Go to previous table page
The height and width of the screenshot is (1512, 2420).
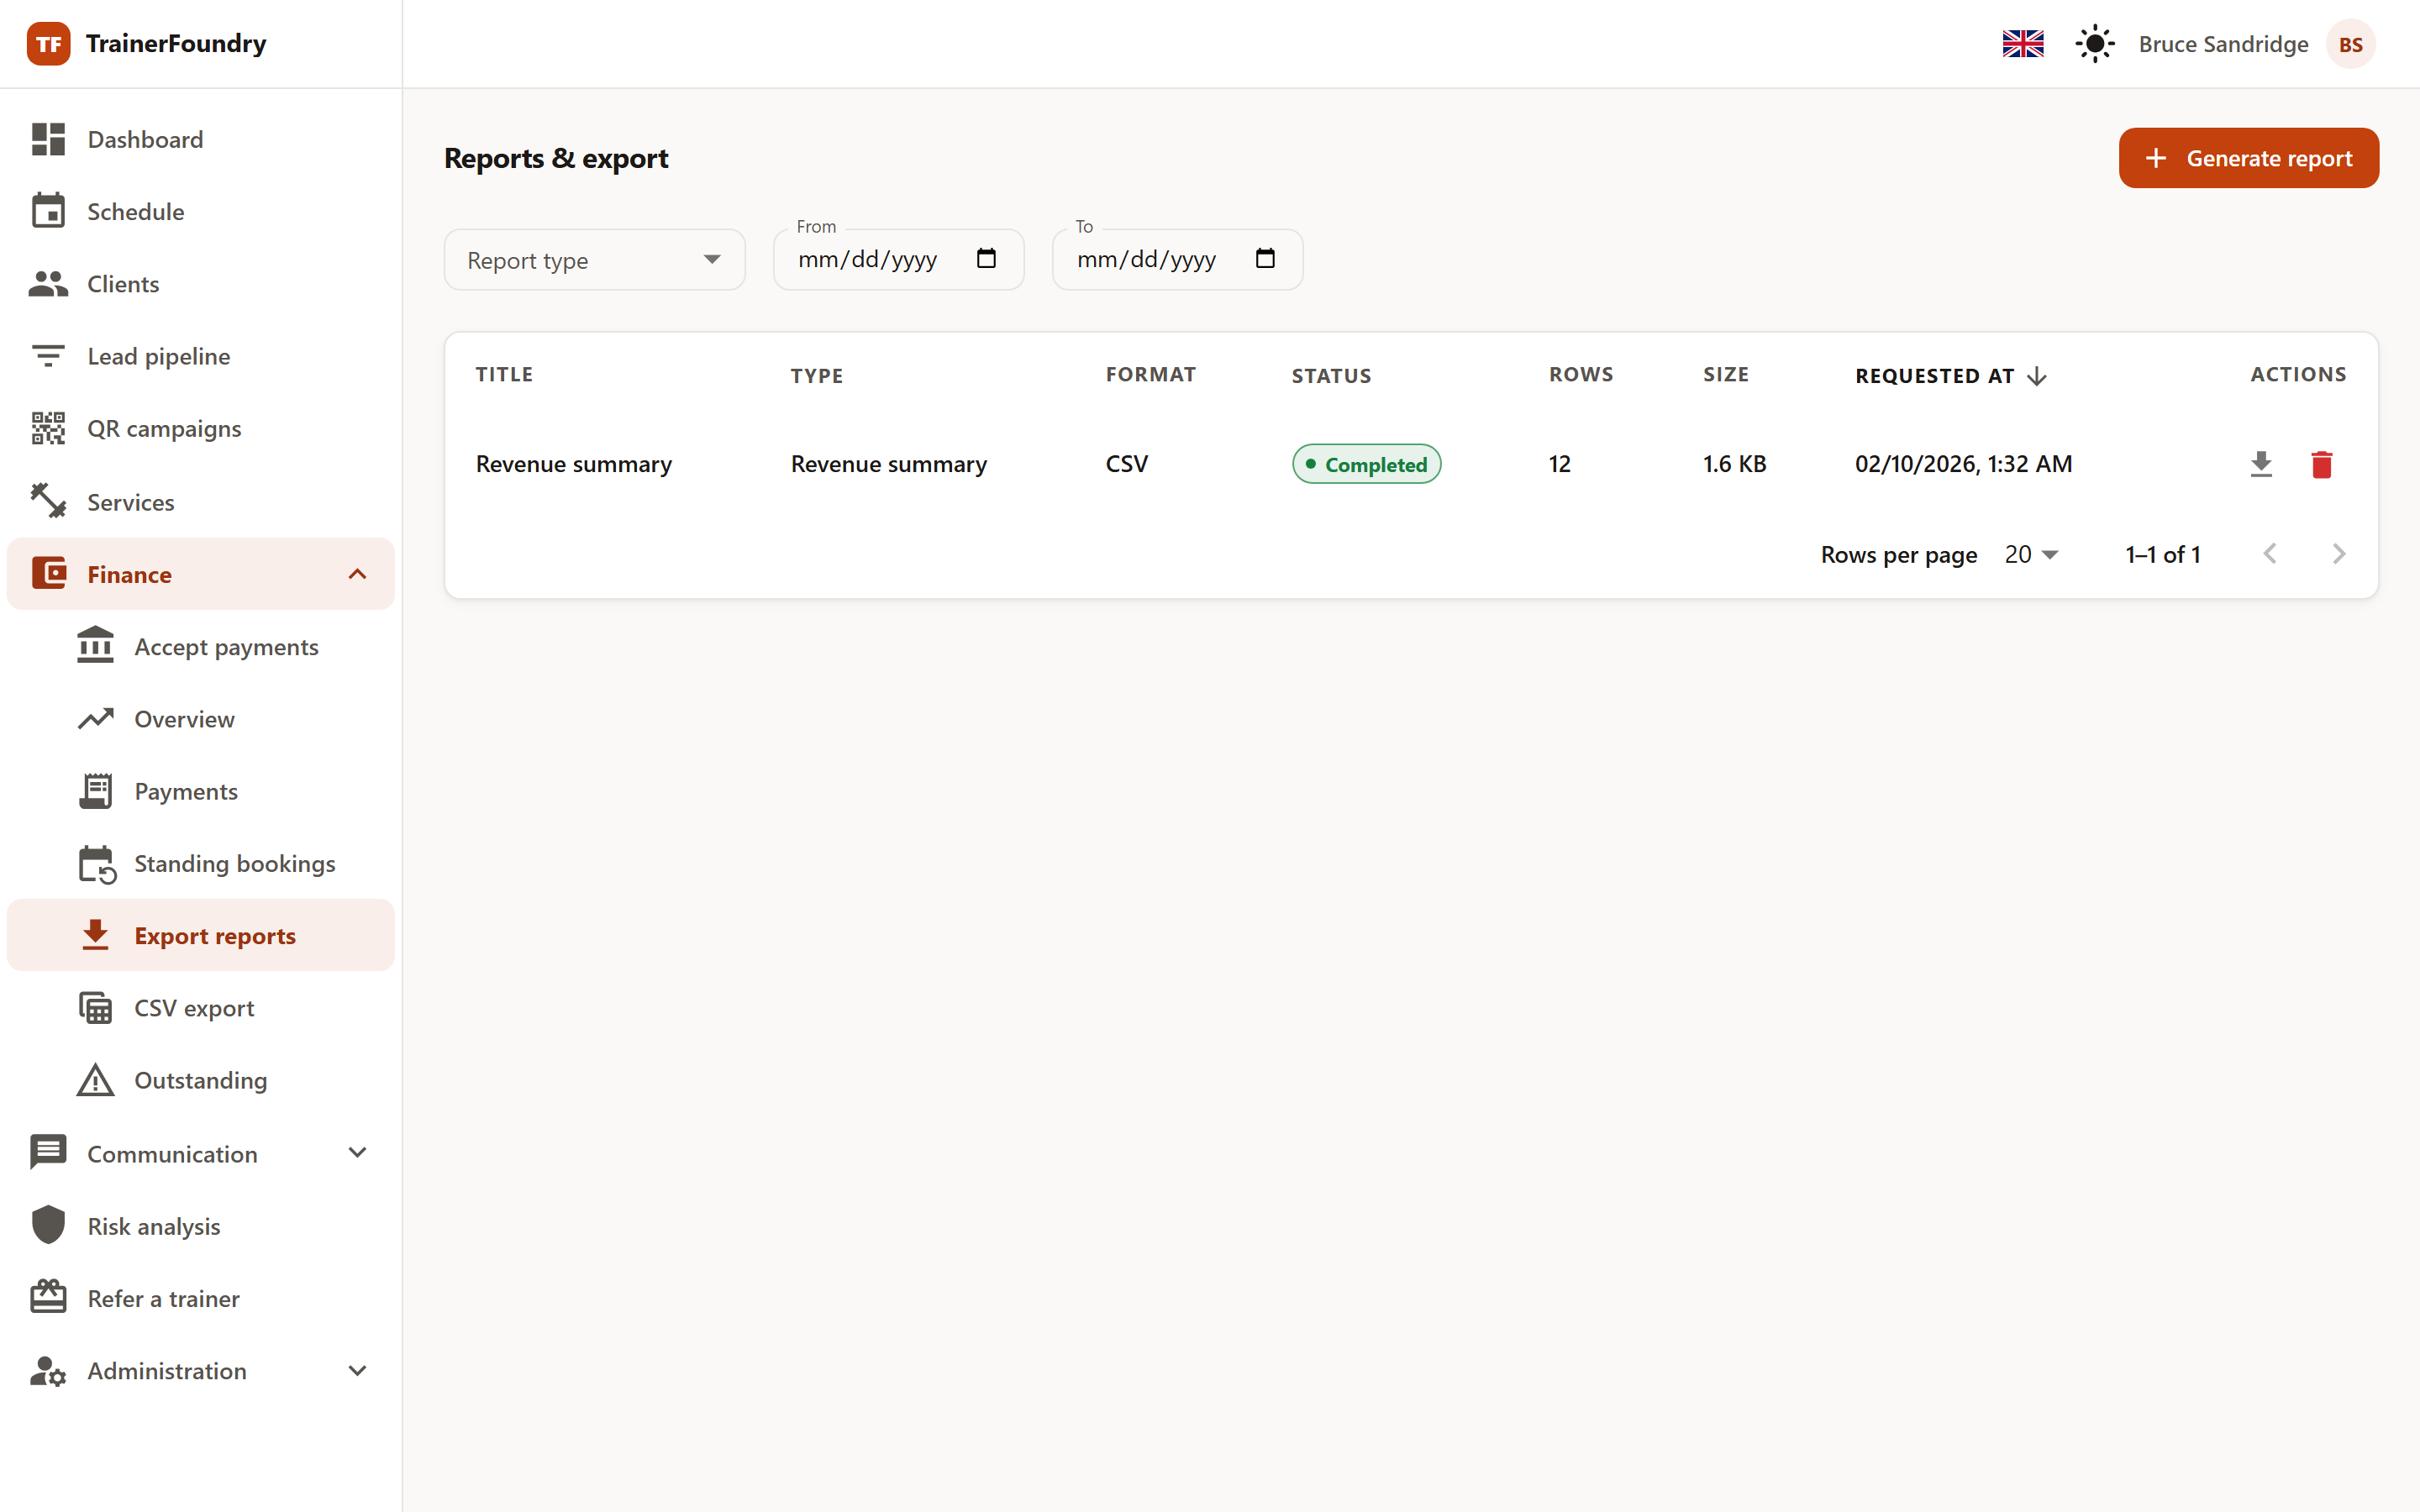(x=2270, y=554)
